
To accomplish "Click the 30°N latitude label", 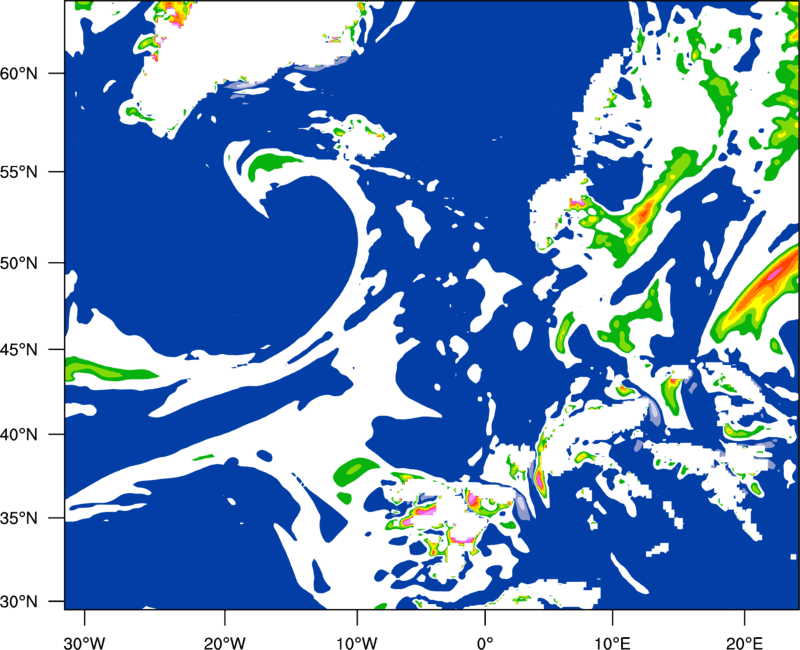I will click(19, 602).
